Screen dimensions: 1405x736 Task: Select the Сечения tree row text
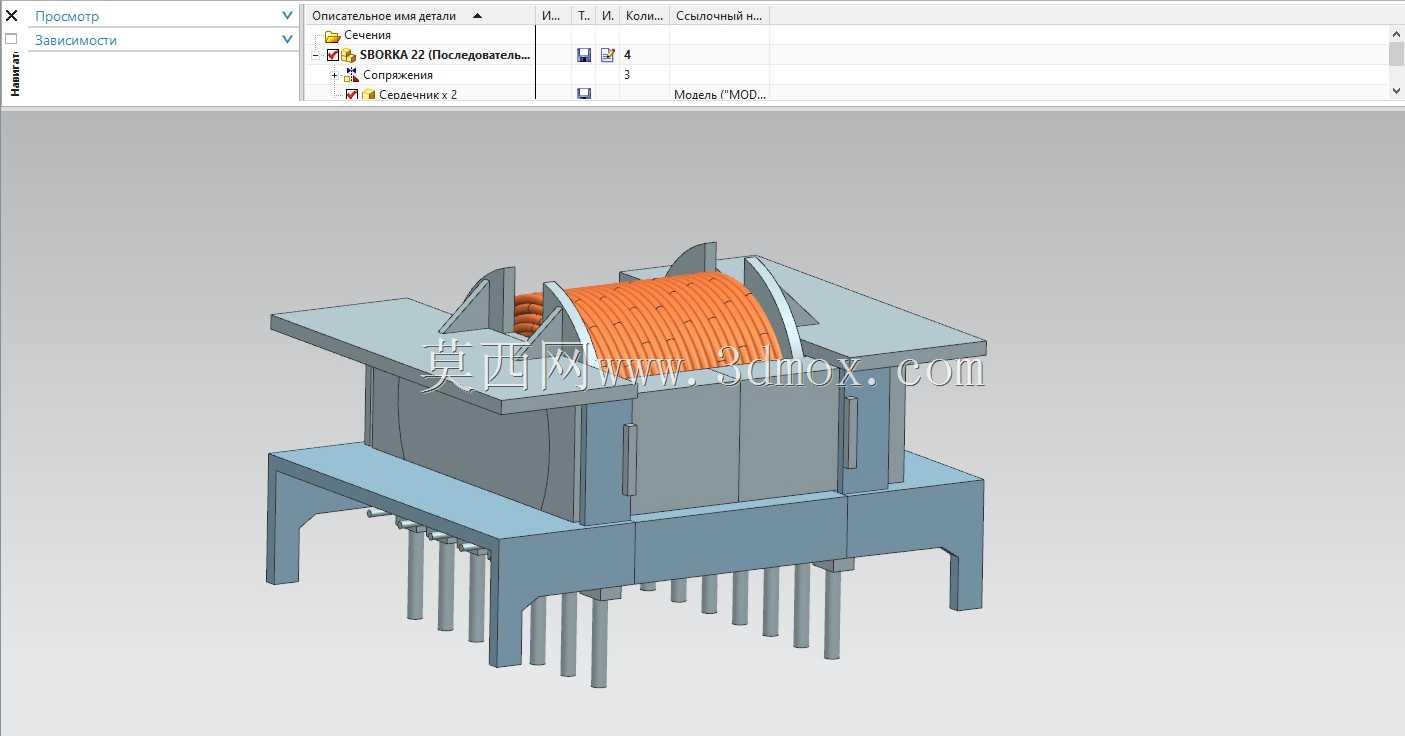point(368,35)
